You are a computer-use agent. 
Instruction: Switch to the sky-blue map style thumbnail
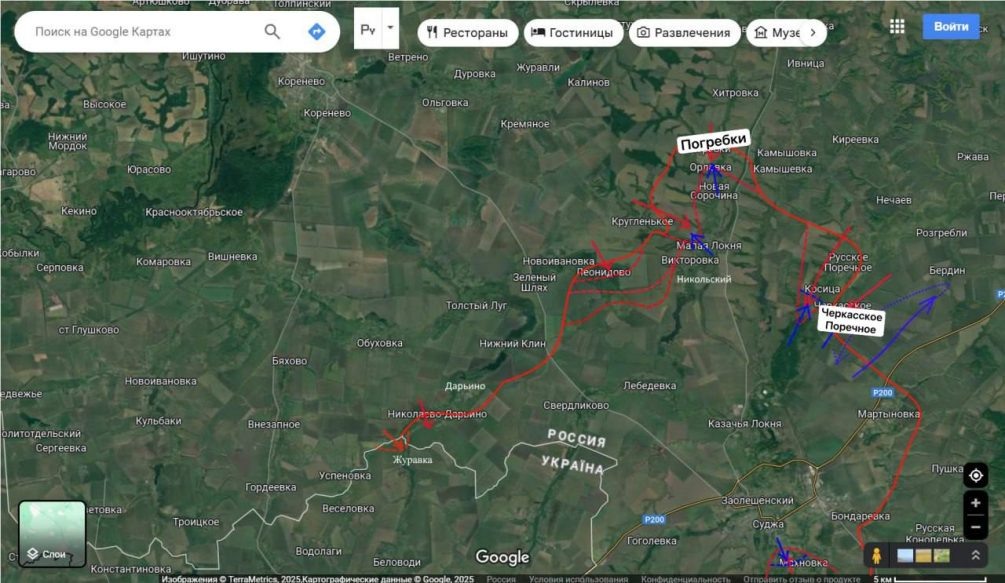pos(904,555)
